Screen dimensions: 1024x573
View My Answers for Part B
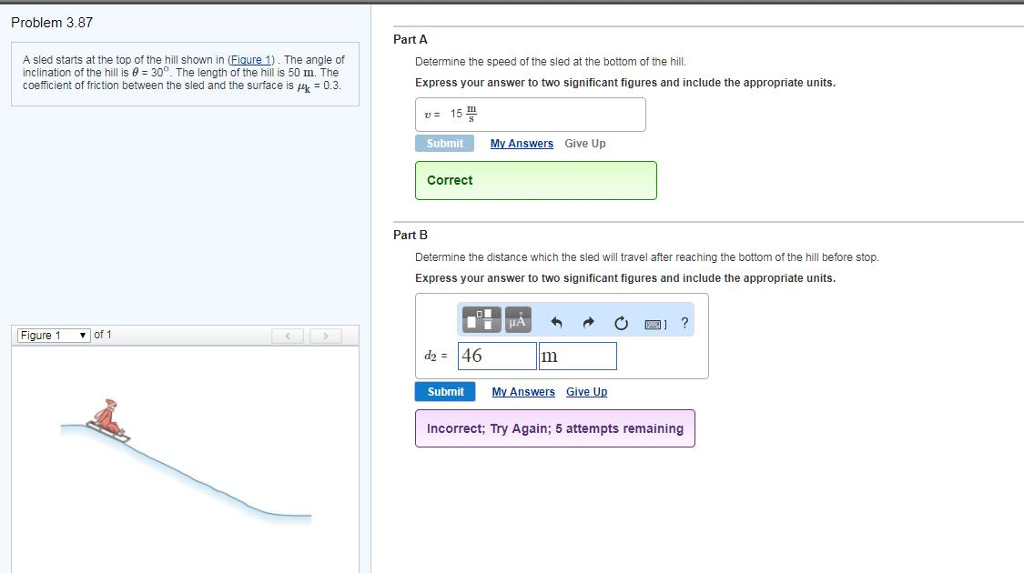(523, 391)
